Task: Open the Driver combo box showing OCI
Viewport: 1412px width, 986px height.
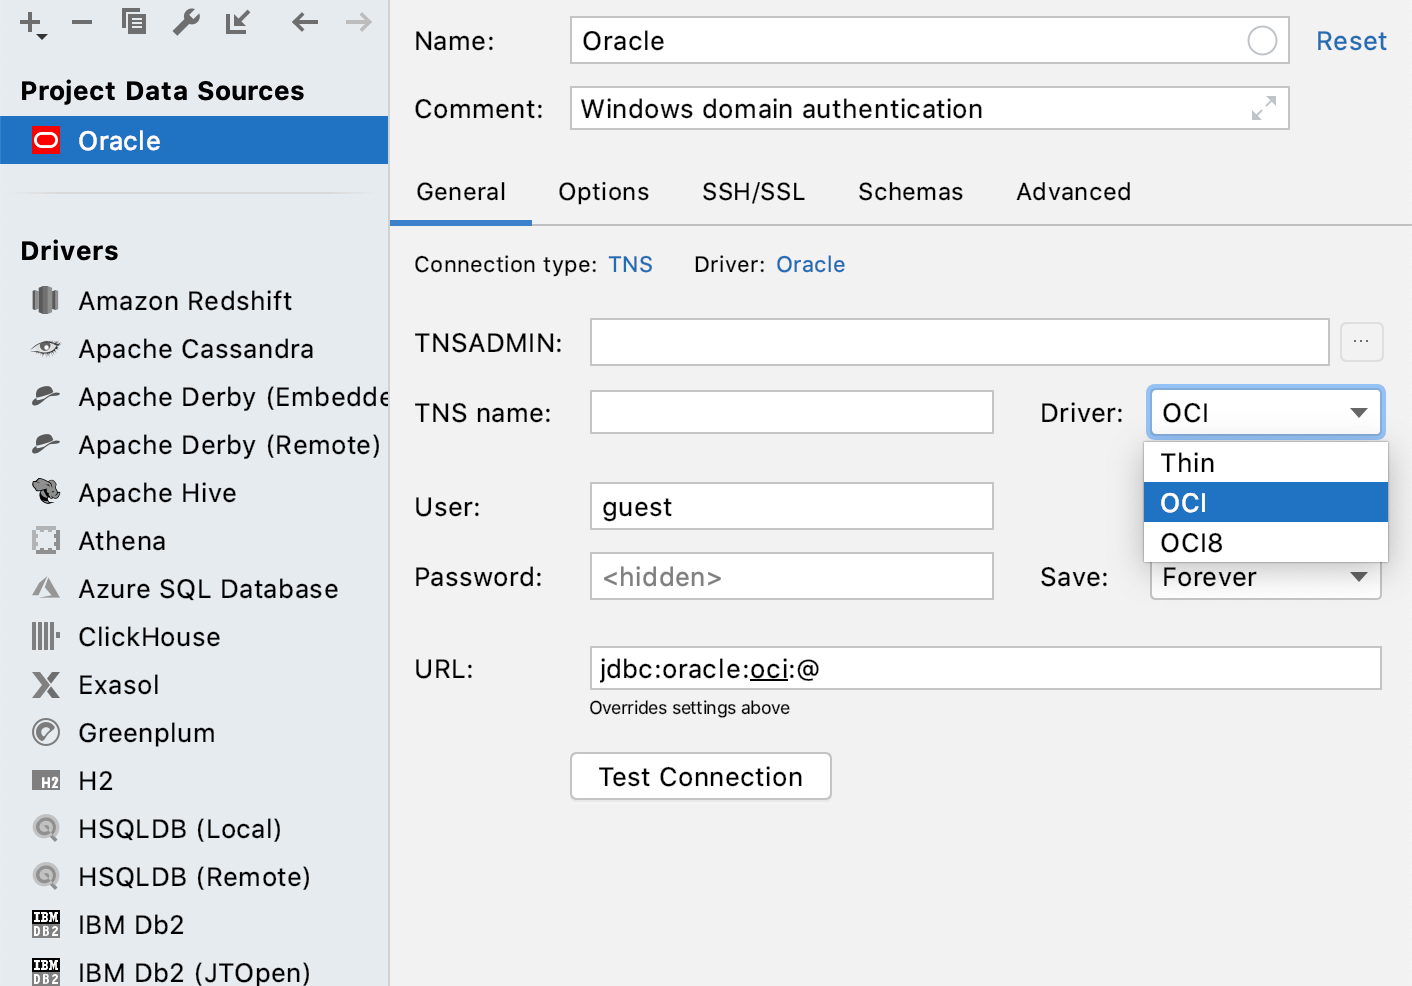Action: click(1266, 412)
